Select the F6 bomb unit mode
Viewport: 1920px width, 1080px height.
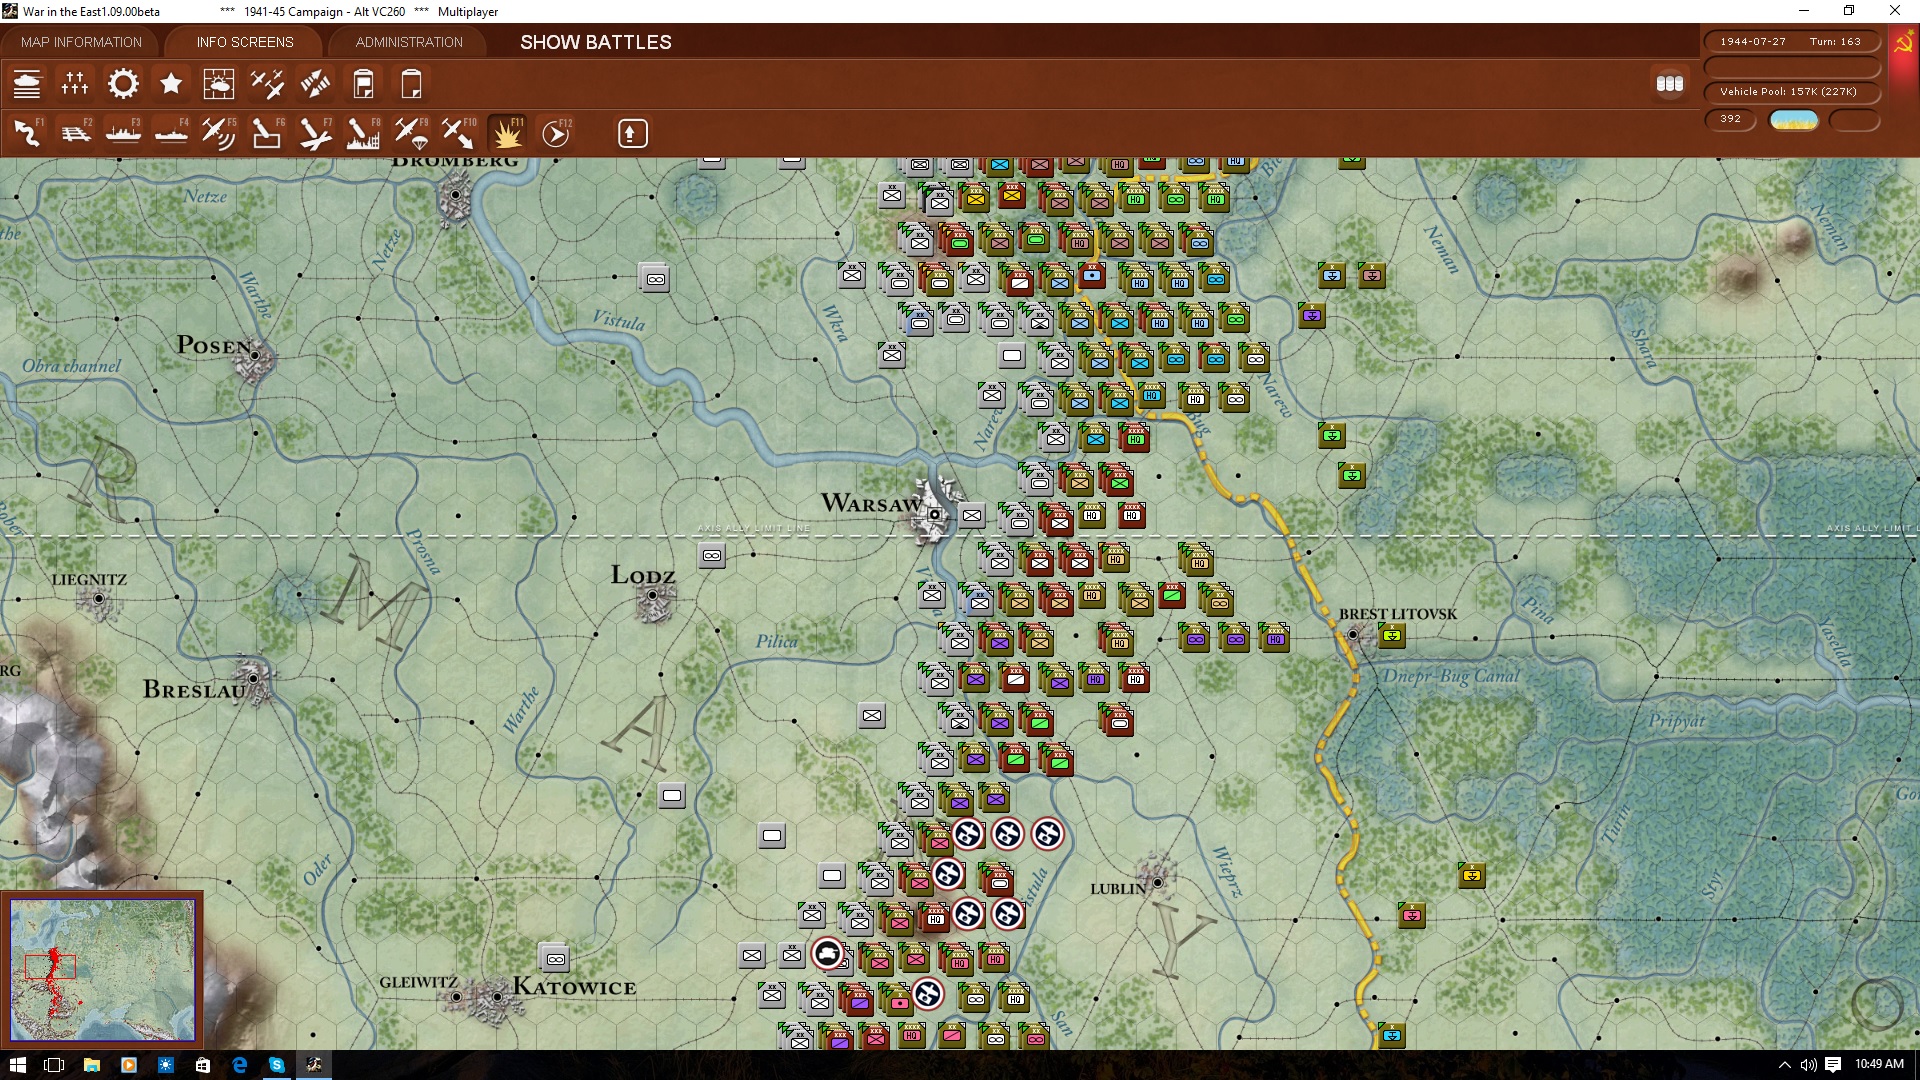click(x=267, y=133)
